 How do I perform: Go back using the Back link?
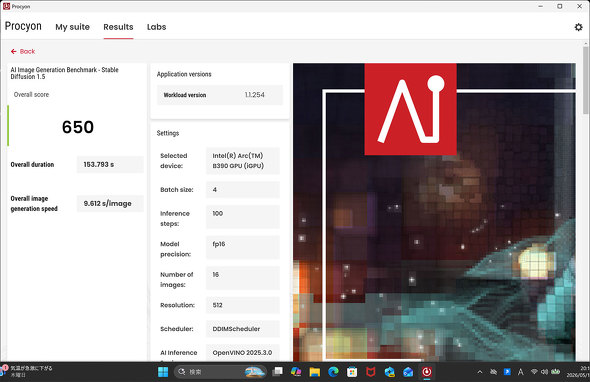(23, 52)
